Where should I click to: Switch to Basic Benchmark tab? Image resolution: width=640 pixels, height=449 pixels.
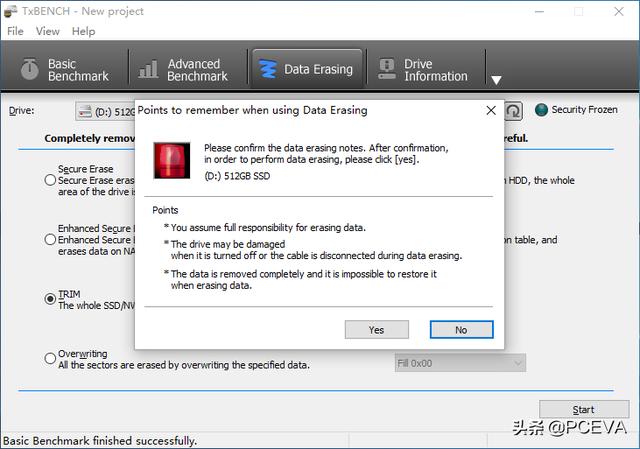65,69
